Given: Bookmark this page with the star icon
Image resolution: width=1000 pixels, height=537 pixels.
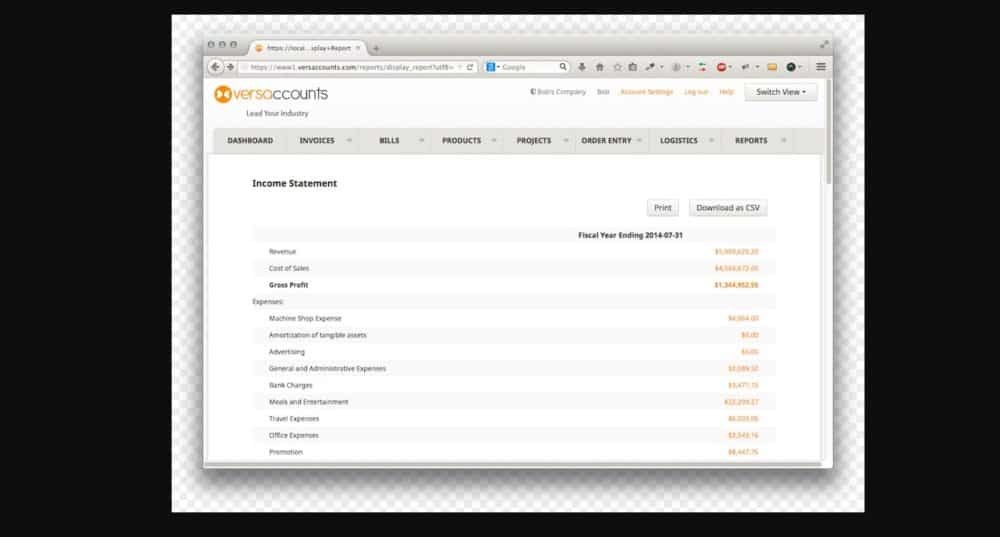Looking at the screenshot, I should pos(617,67).
